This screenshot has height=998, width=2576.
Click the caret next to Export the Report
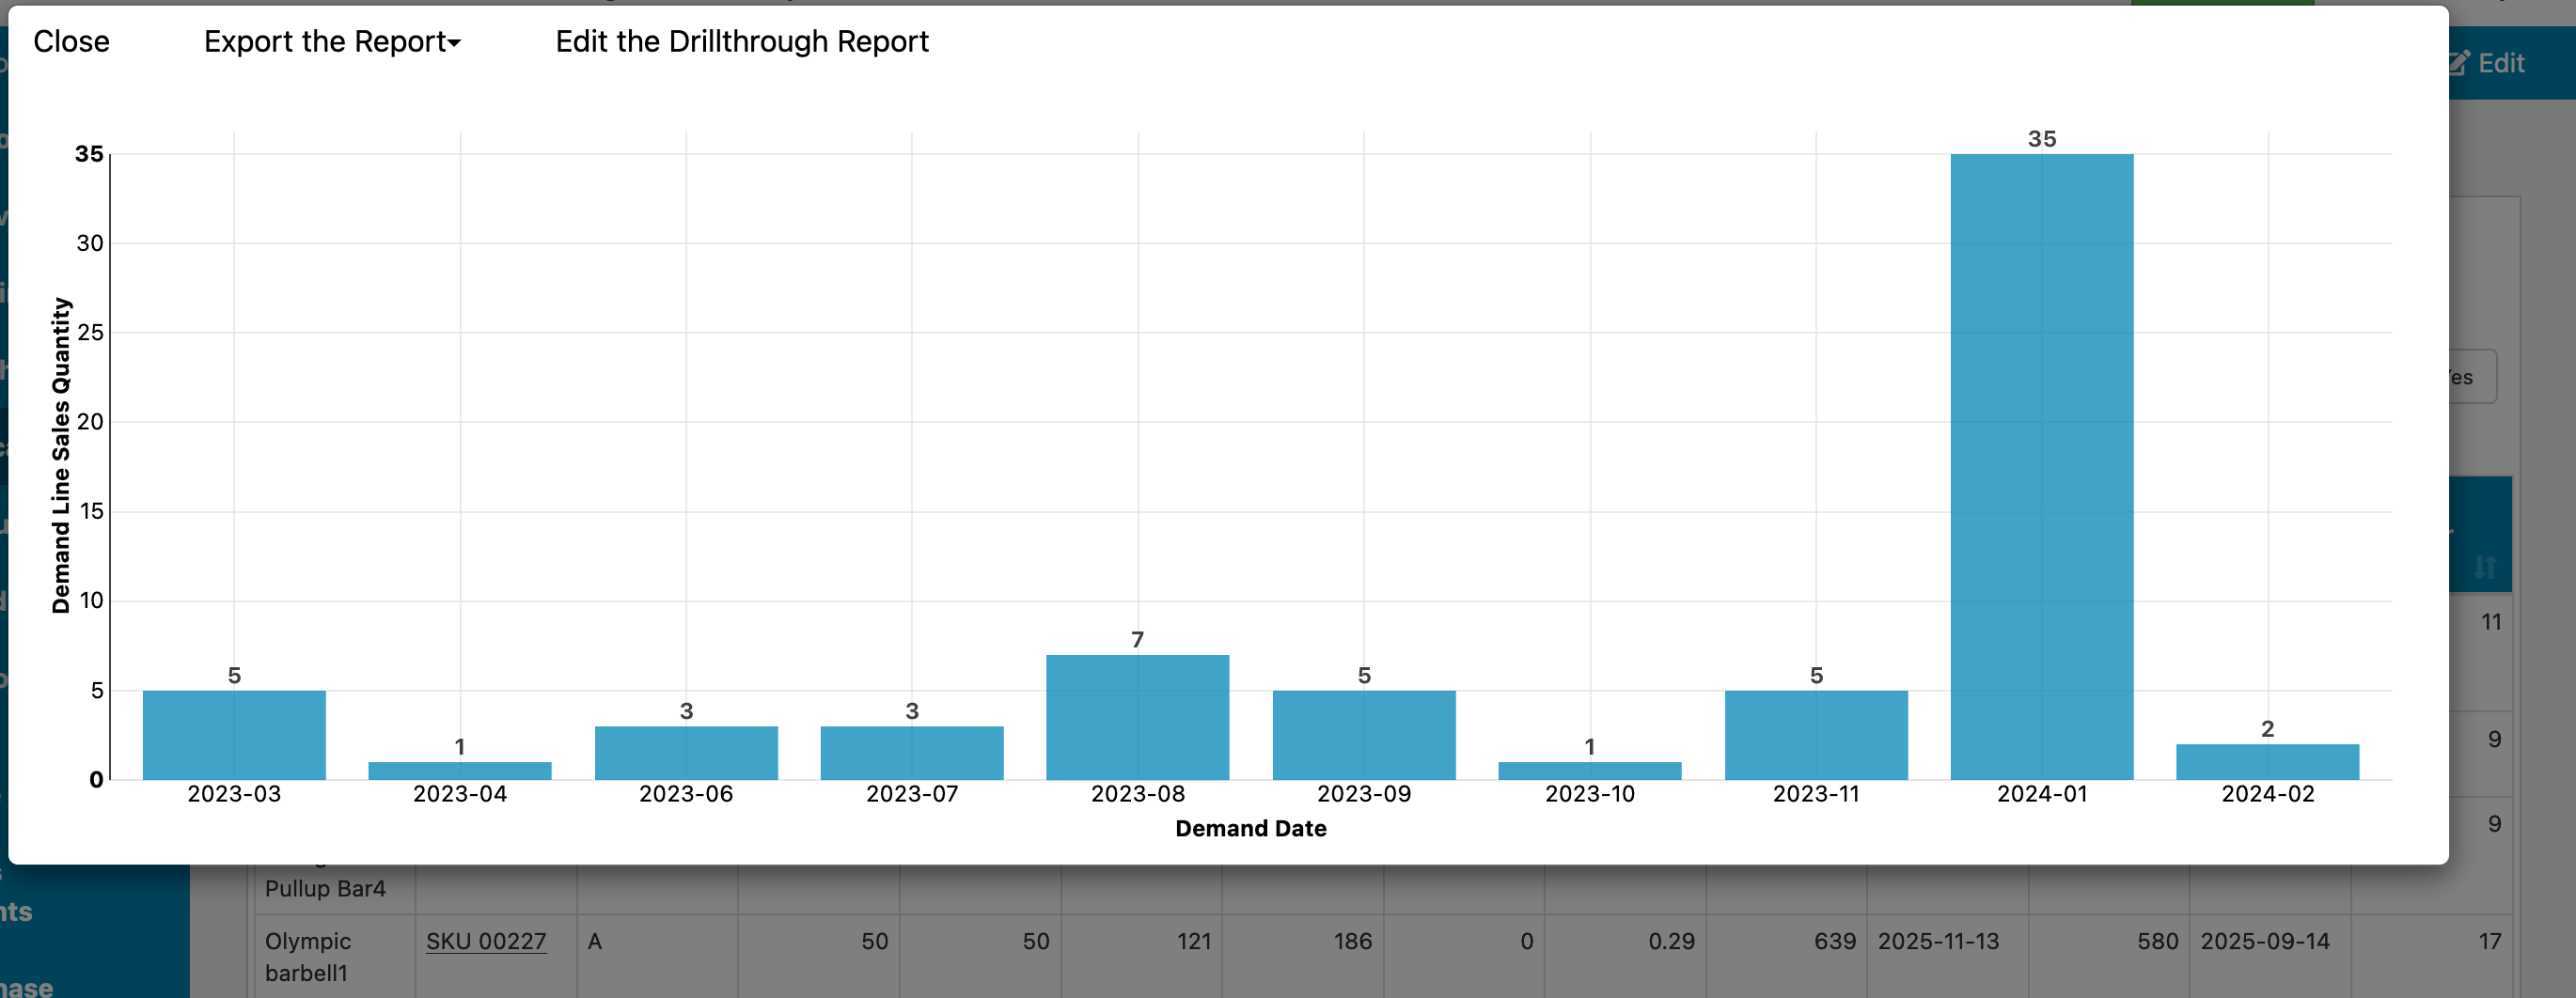tap(455, 44)
